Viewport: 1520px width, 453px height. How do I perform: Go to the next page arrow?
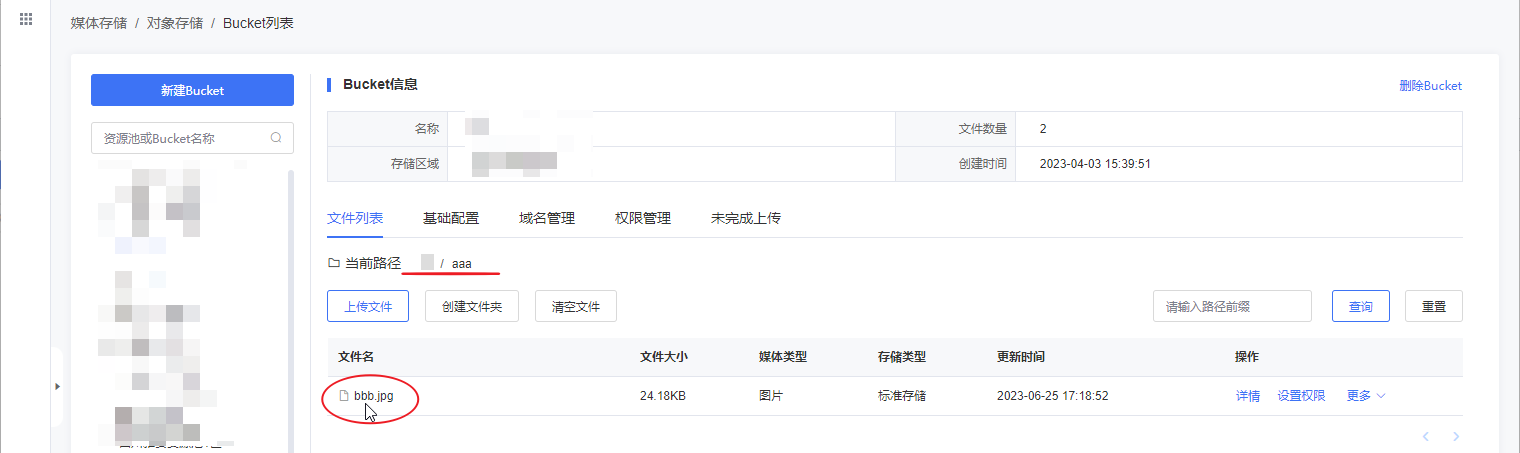point(1456,436)
